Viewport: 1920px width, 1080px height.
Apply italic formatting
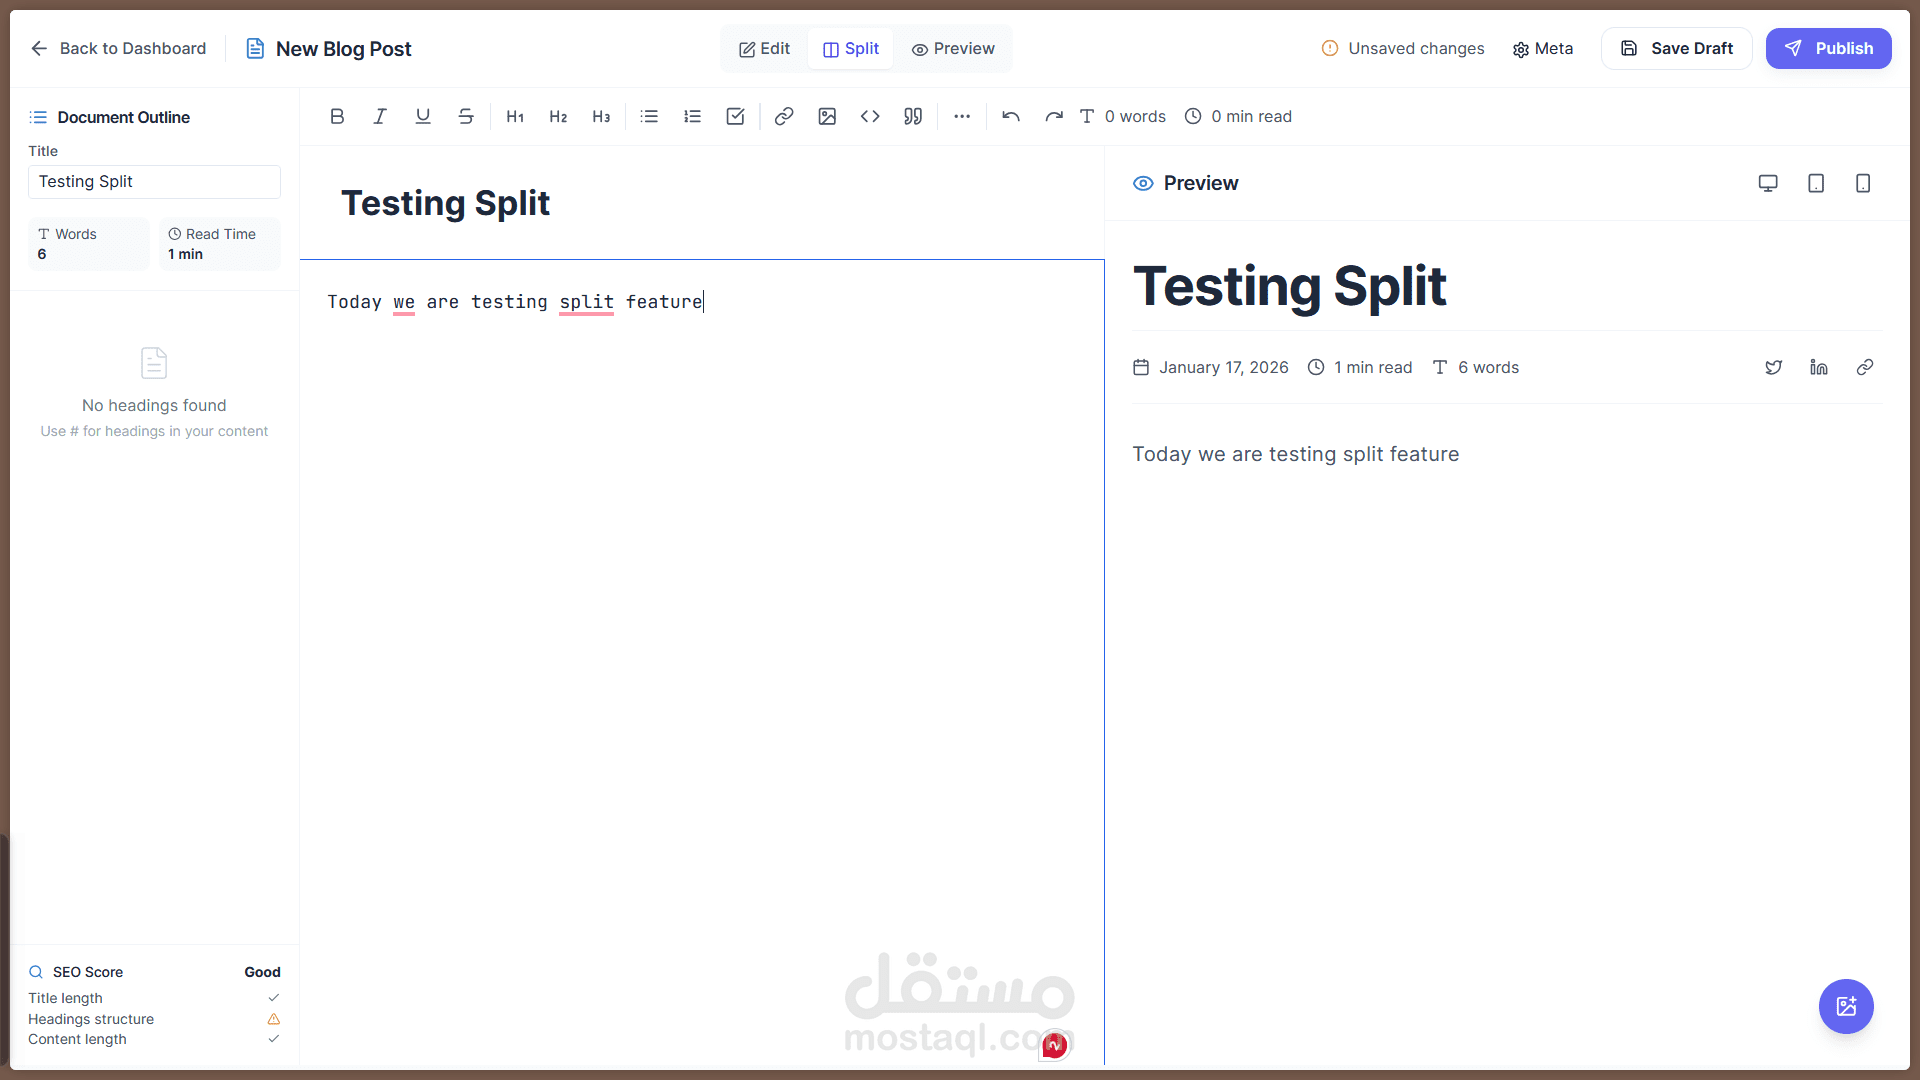tap(380, 116)
